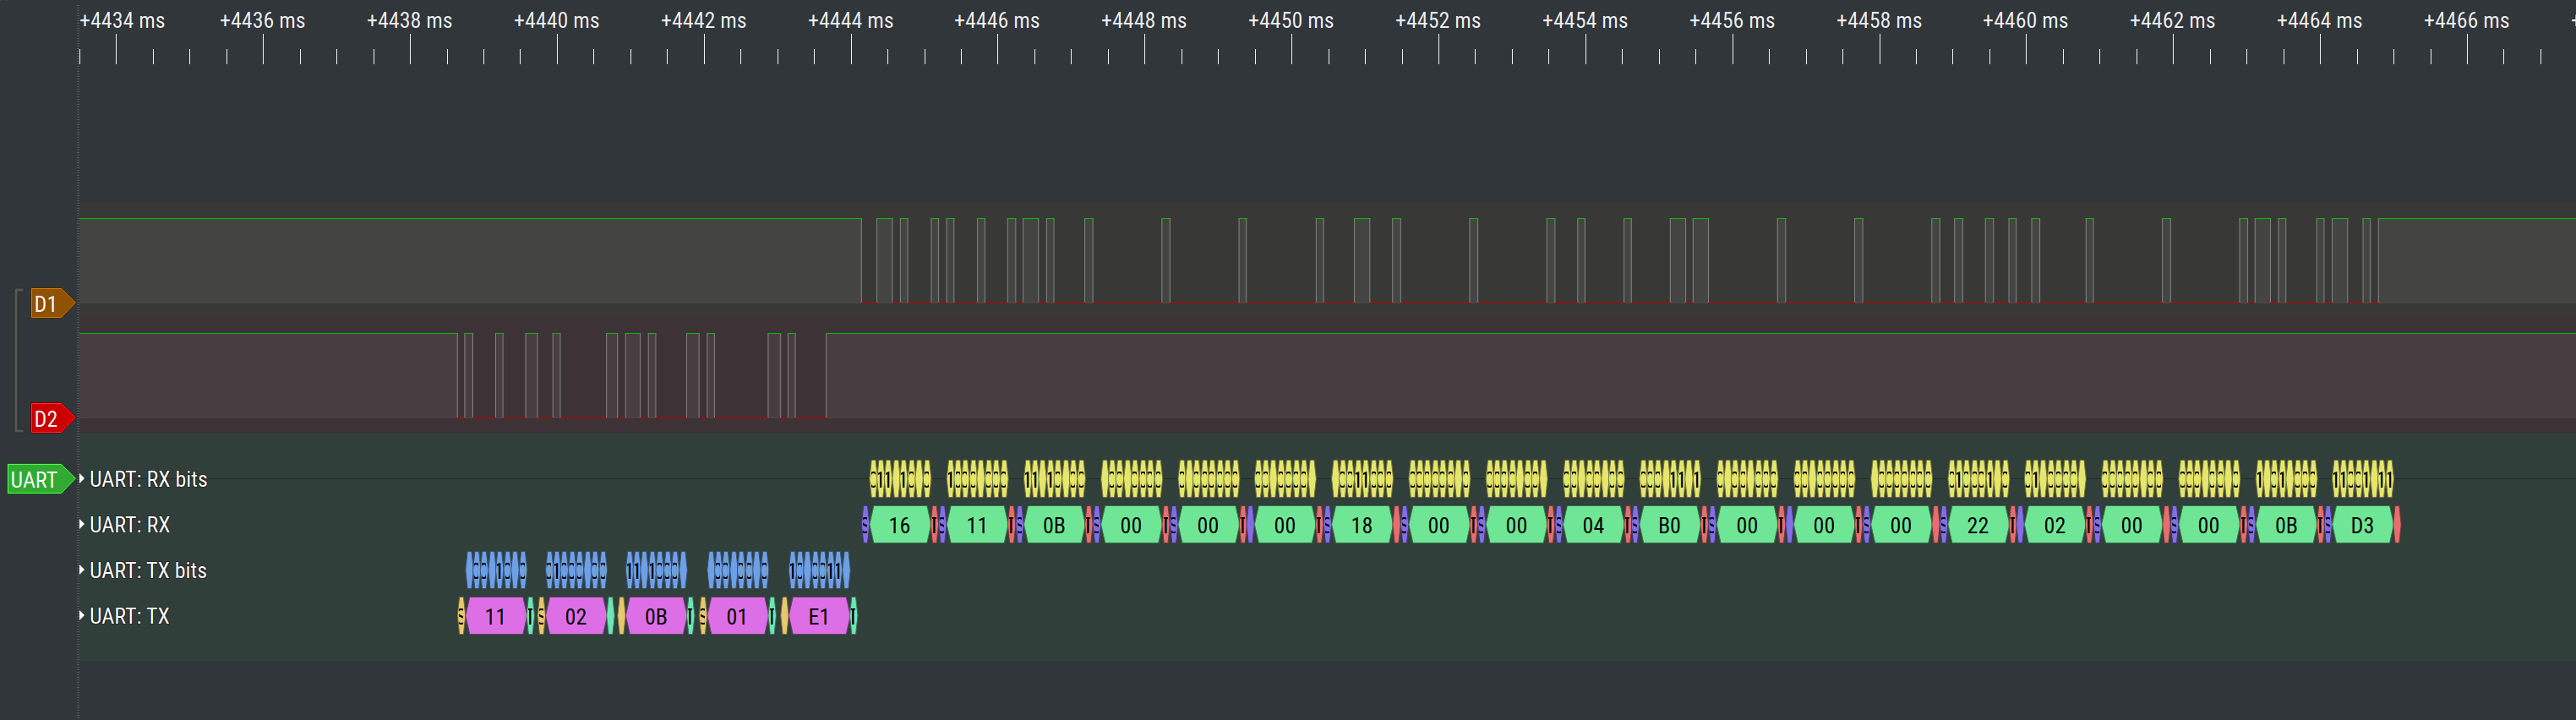
Task: Click the +4444 ms ruler mark
Action: point(850,21)
